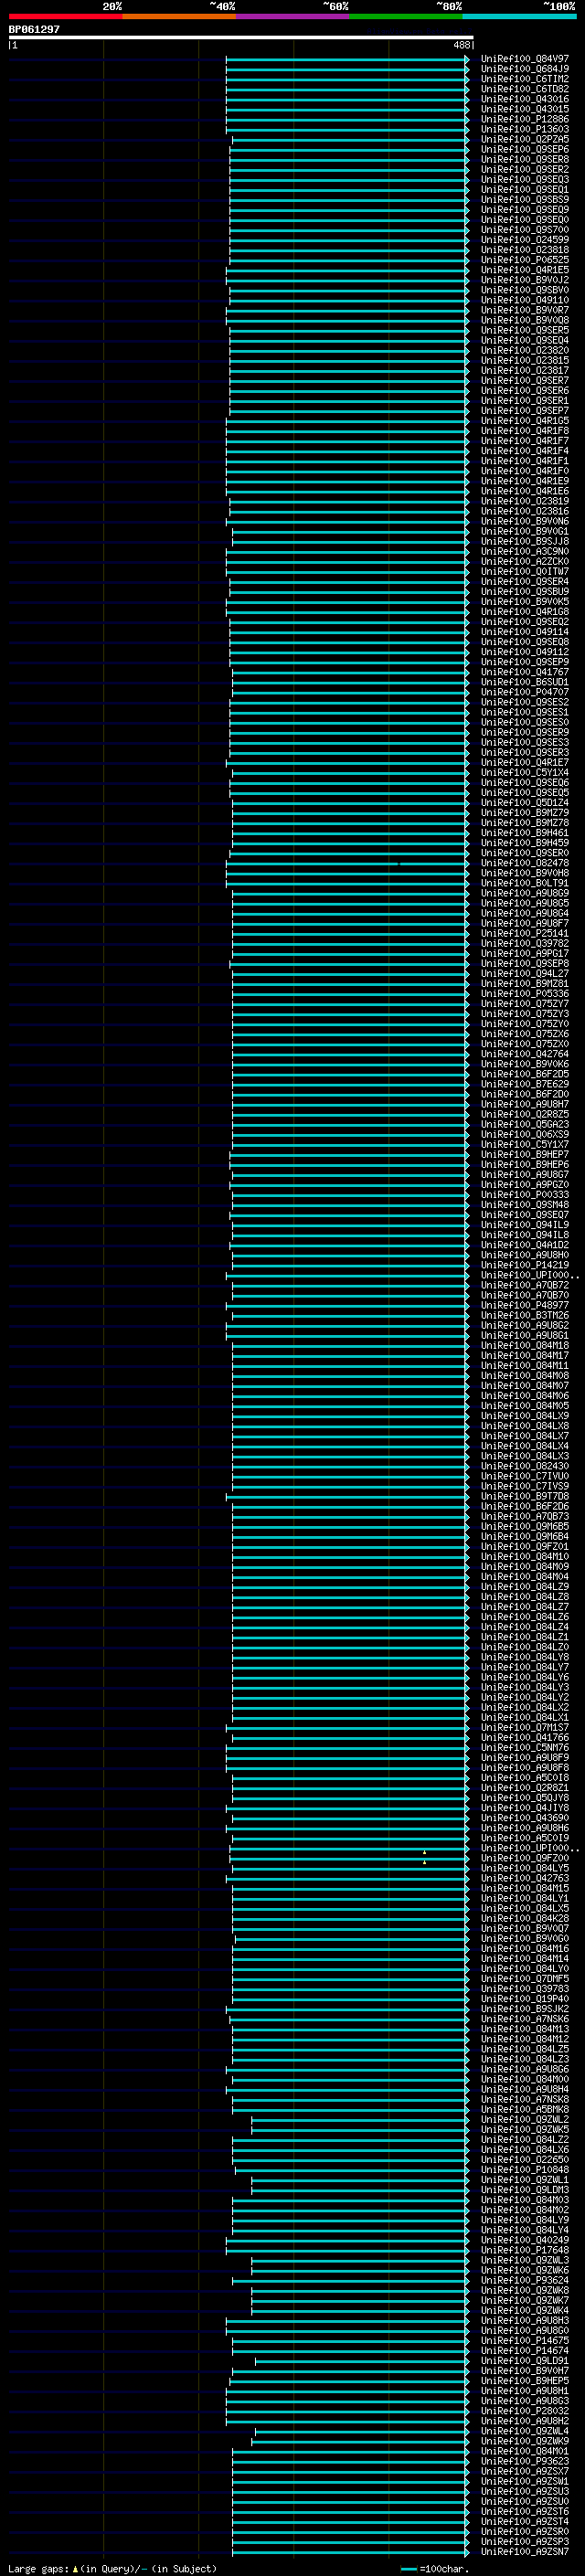Click the white query sequence bar
585x2576 pixels.
click(241, 38)
